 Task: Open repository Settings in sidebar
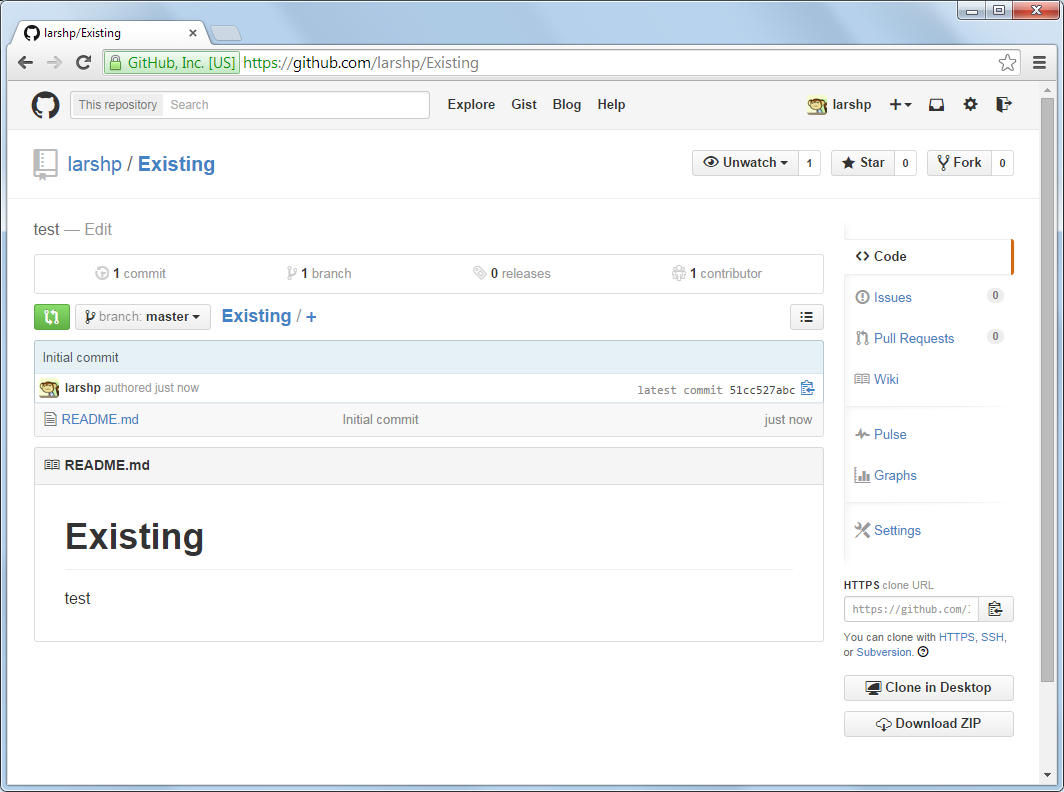coord(896,530)
